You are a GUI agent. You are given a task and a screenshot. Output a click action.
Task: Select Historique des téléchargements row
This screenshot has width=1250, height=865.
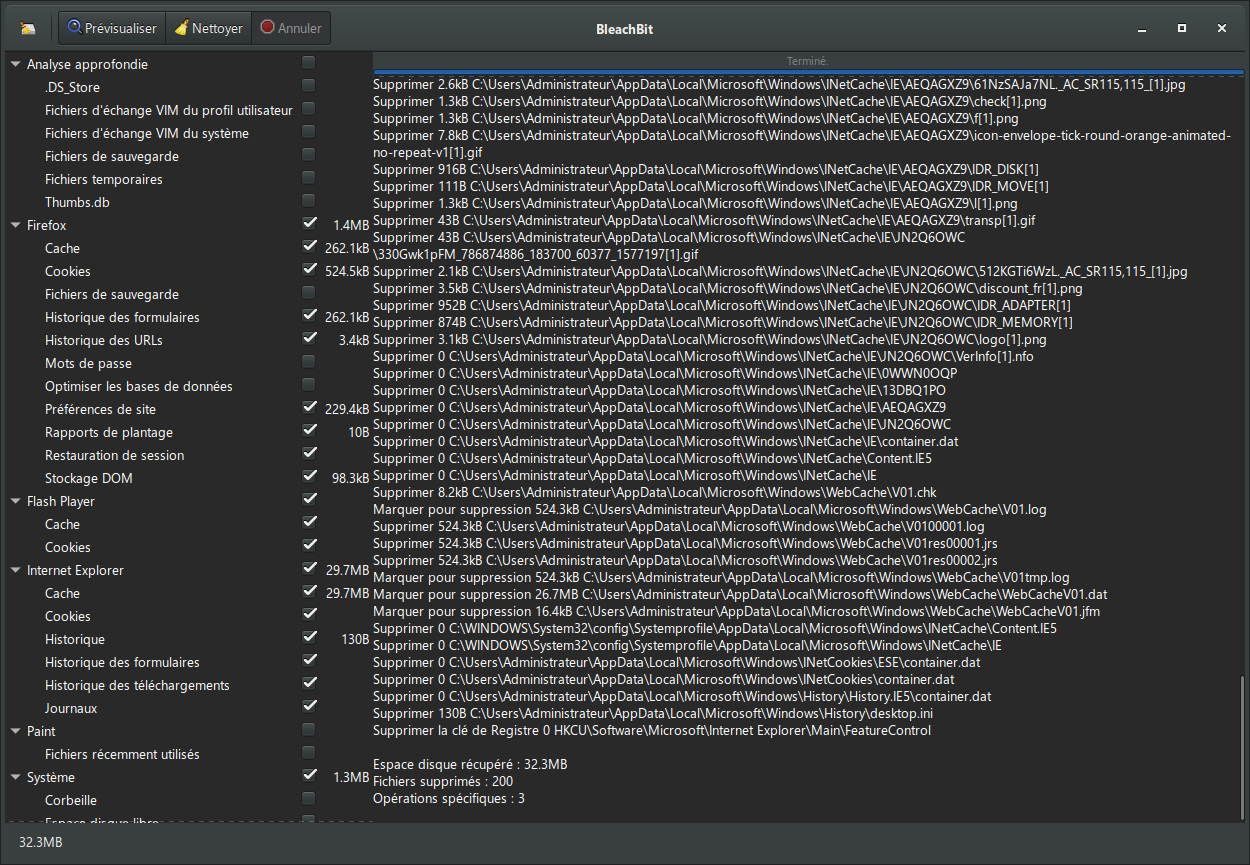[187, 685]
